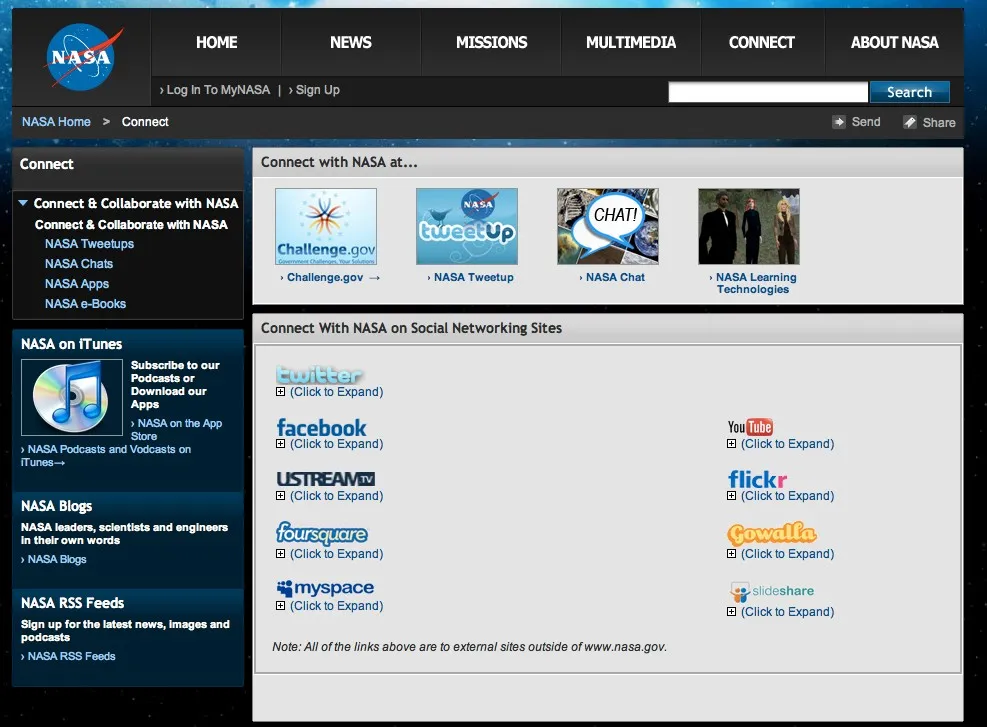Image resolution: width=987 pixels, height=727 pixels.
Task: Open the Twitter logo link
Action: click(319, 375)
